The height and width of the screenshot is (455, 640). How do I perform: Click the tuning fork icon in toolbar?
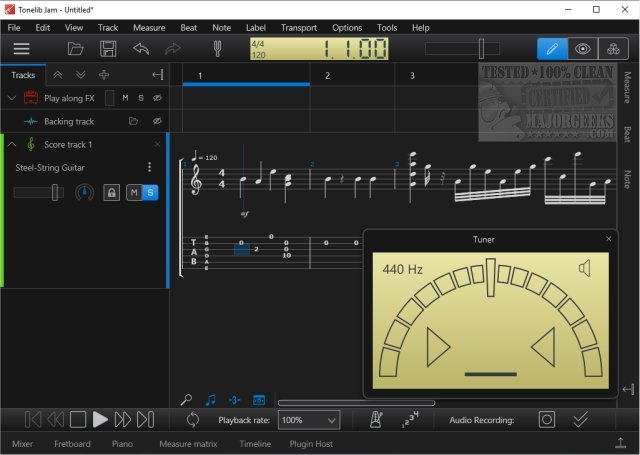(218, 48)
